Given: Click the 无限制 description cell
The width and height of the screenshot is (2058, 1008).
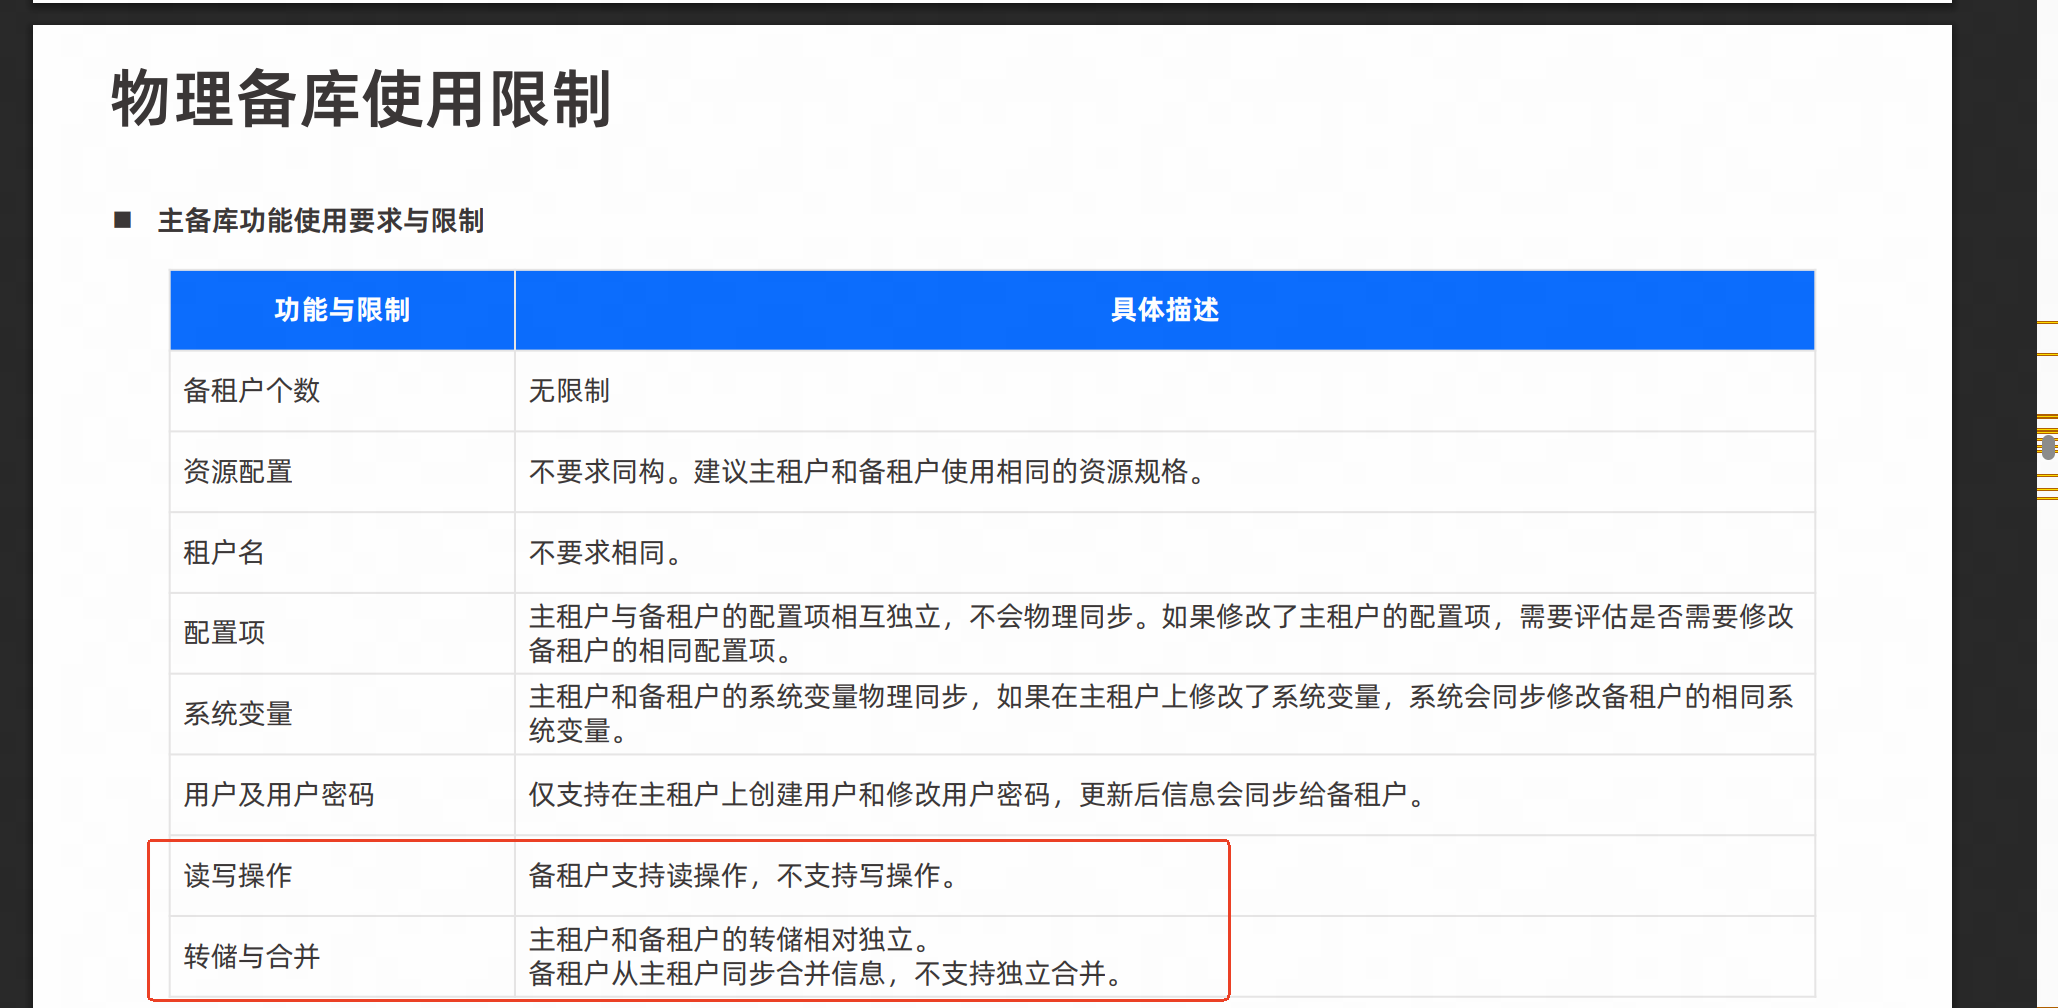Looking at the screenshot, I should [569, 391].
